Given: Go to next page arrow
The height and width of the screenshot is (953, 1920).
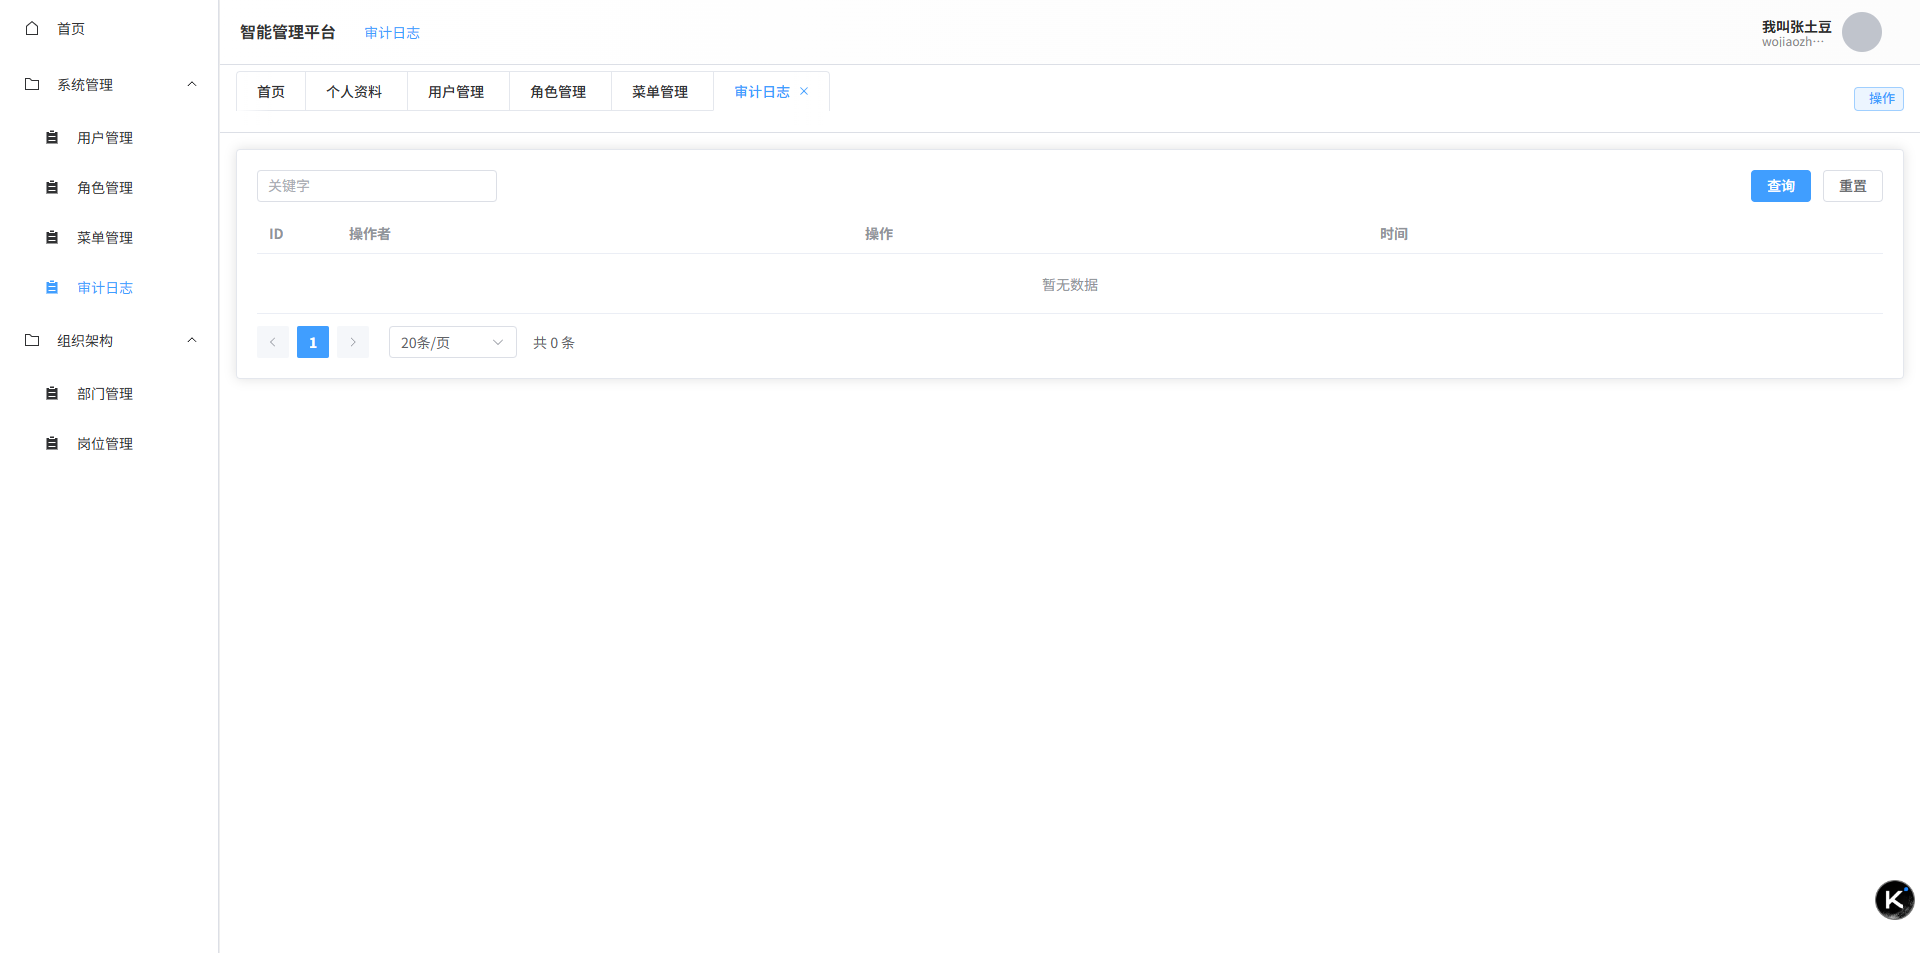Looking at the screenshot, I should click(353, 342).
